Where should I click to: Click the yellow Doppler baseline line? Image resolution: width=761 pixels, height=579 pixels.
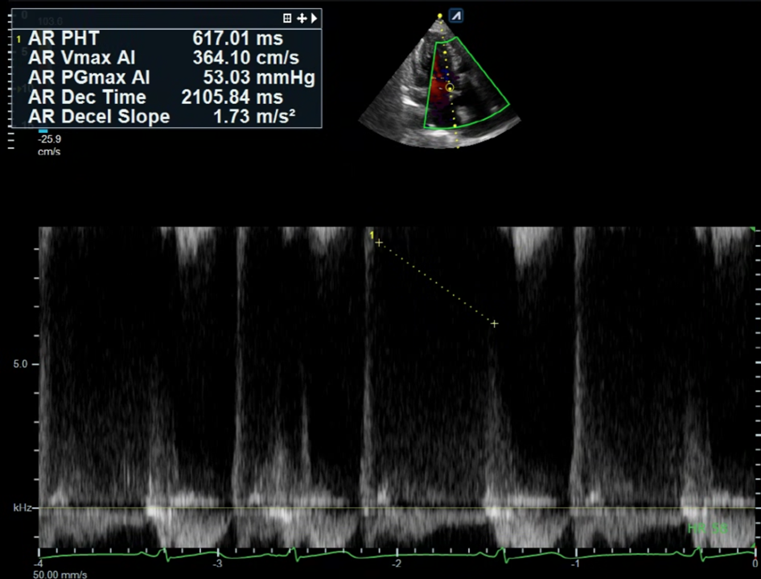[x=395, y=508]
